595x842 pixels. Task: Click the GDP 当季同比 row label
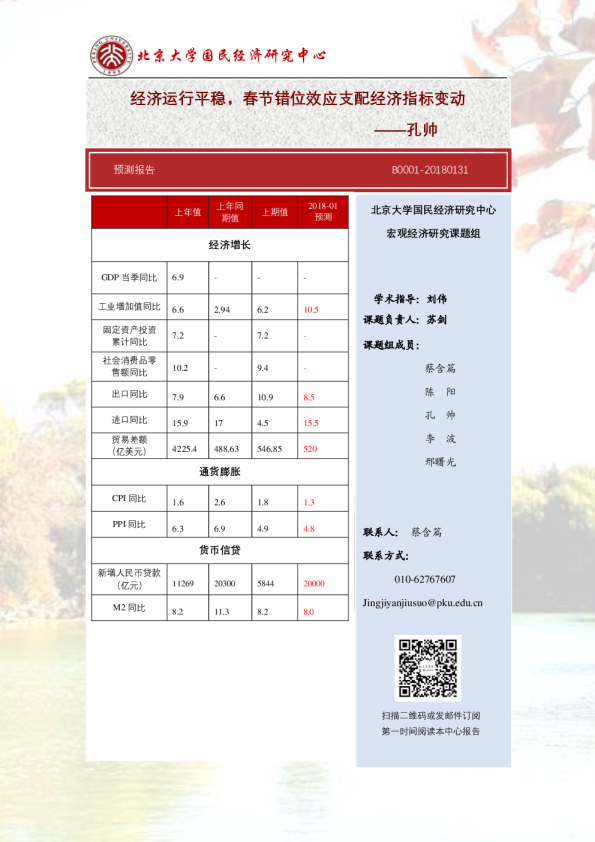(129, 278)
